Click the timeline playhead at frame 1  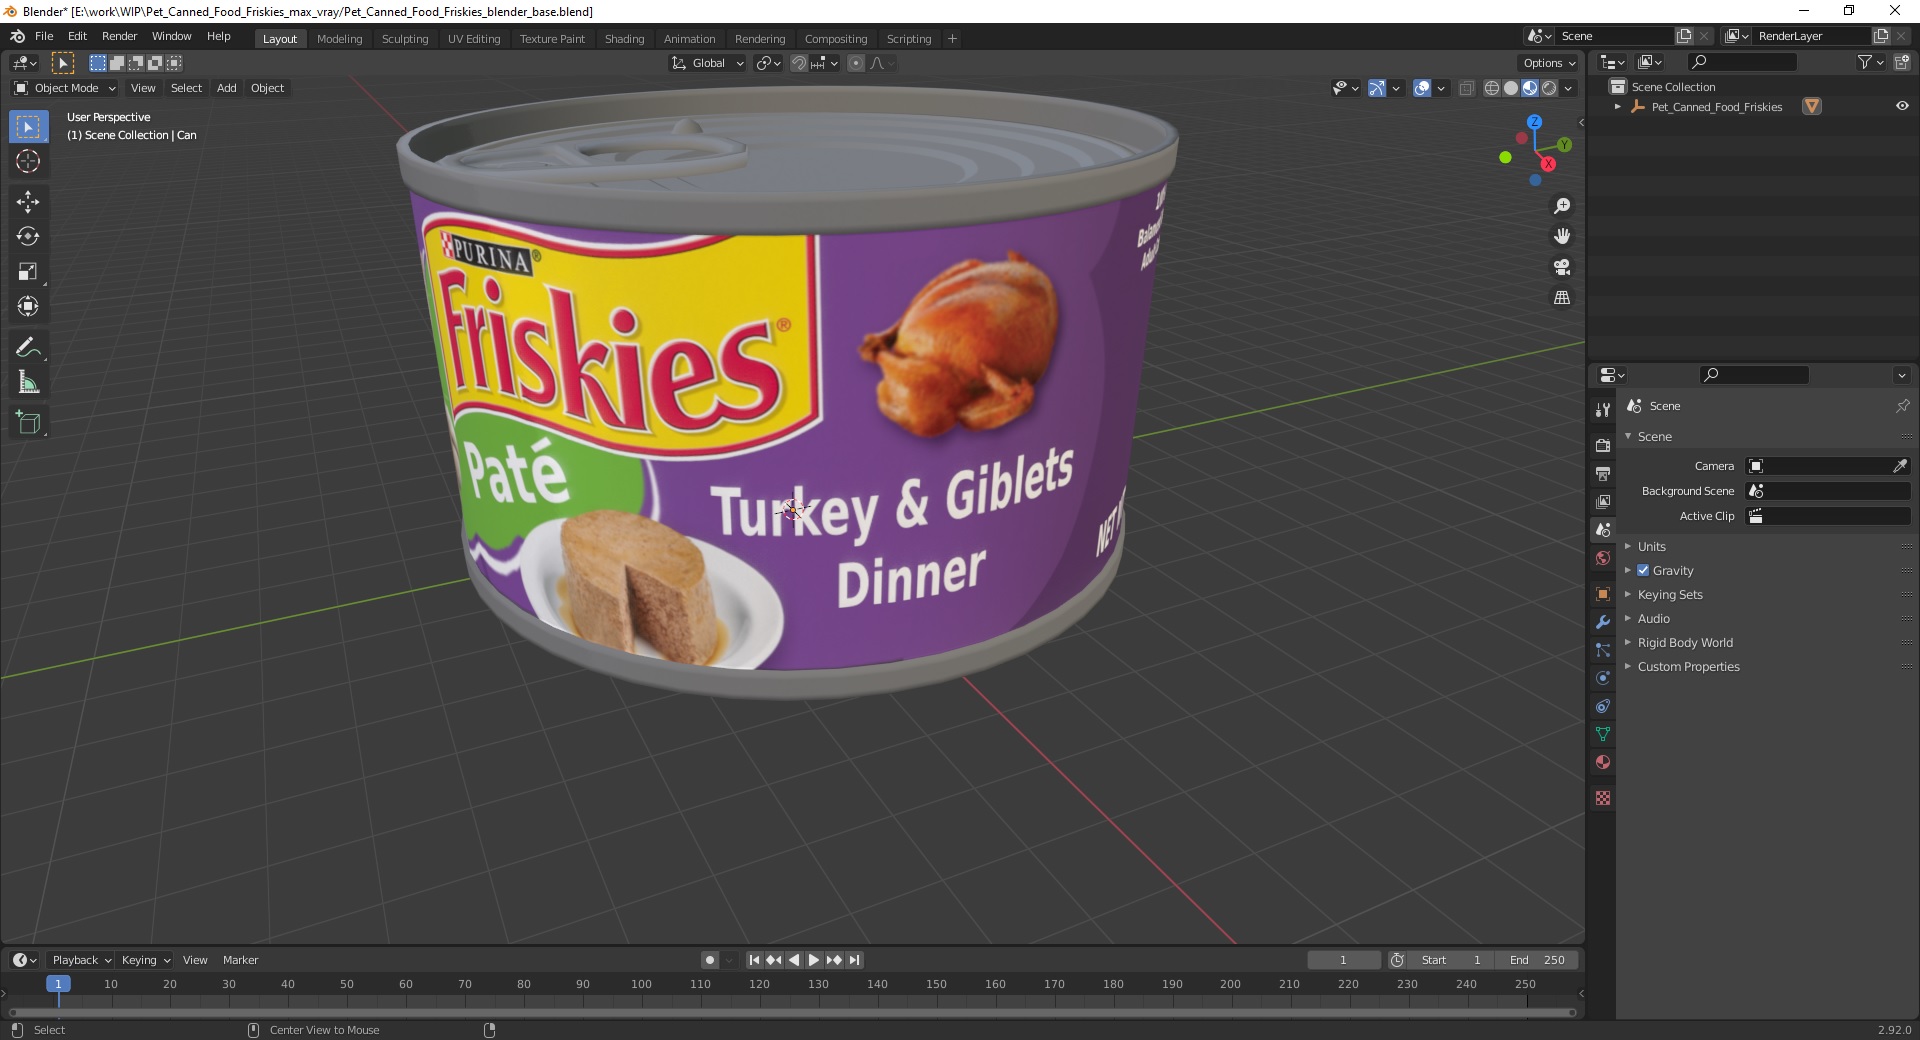point(58,984)
